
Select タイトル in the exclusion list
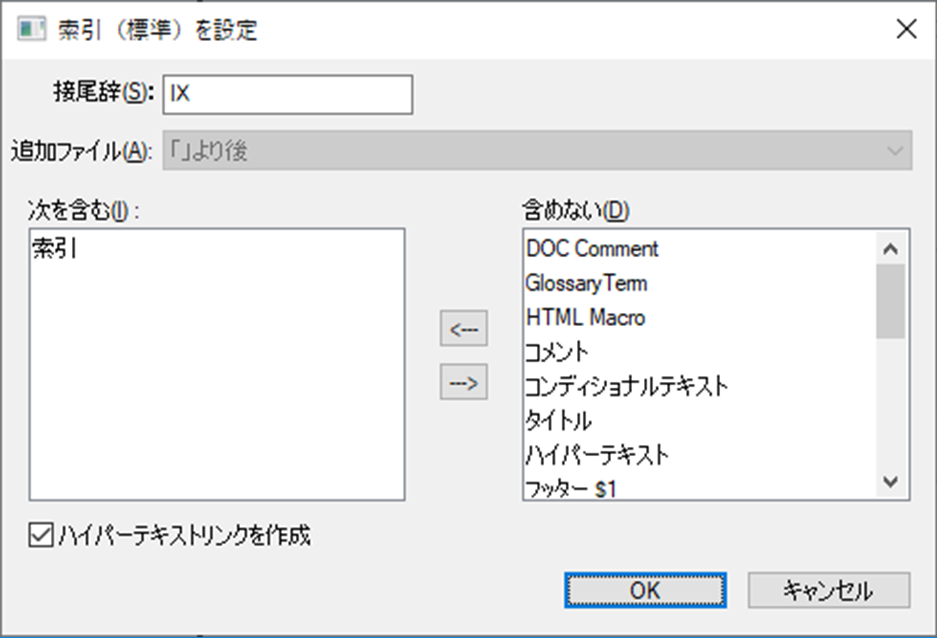tap(600, 420)
